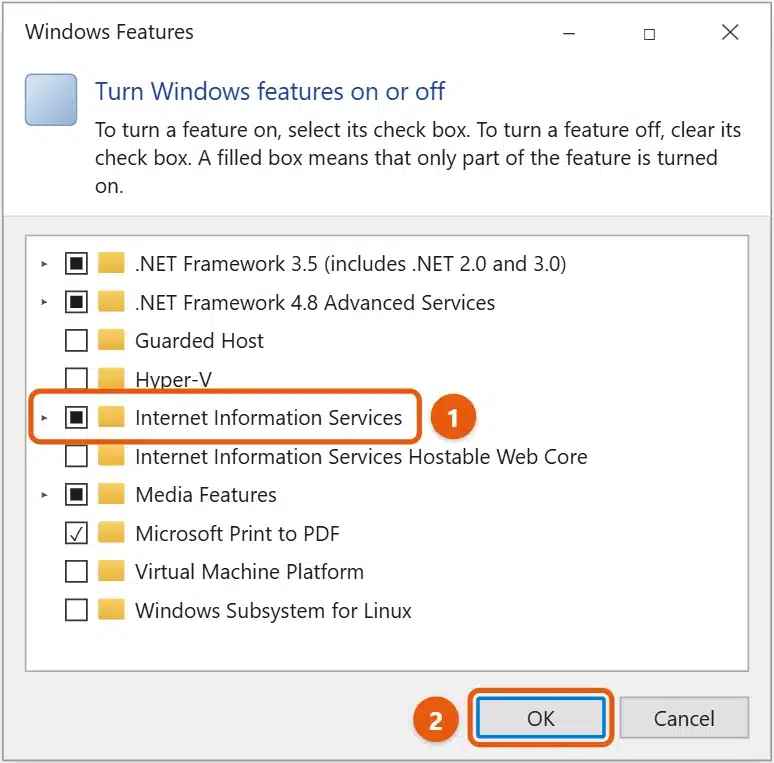Maximize the Windows Features dialog

pos(650,34)
